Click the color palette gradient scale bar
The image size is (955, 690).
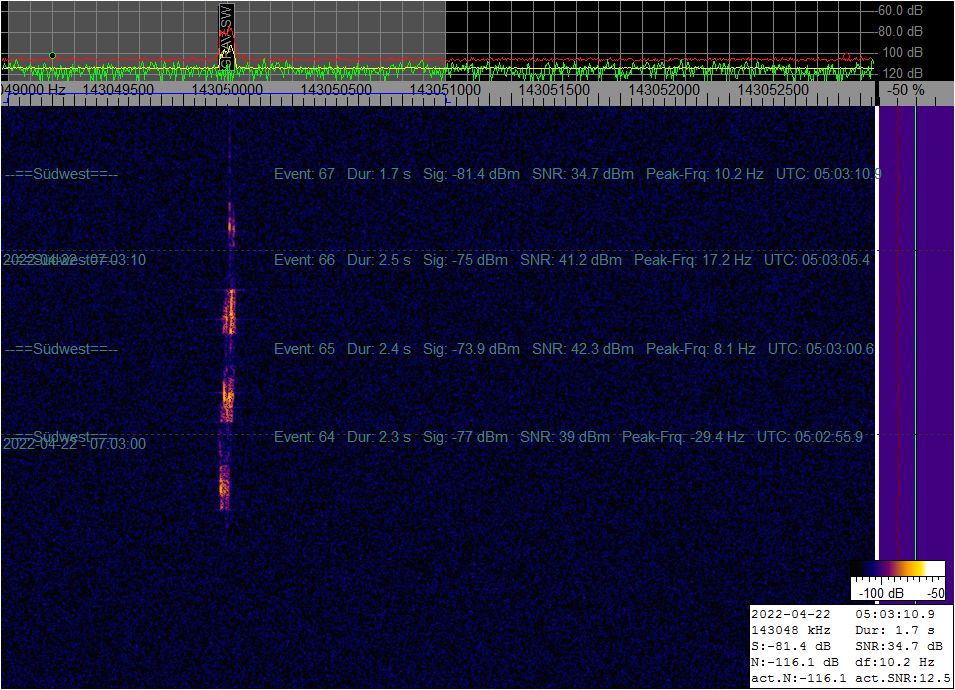click(898, 569)
